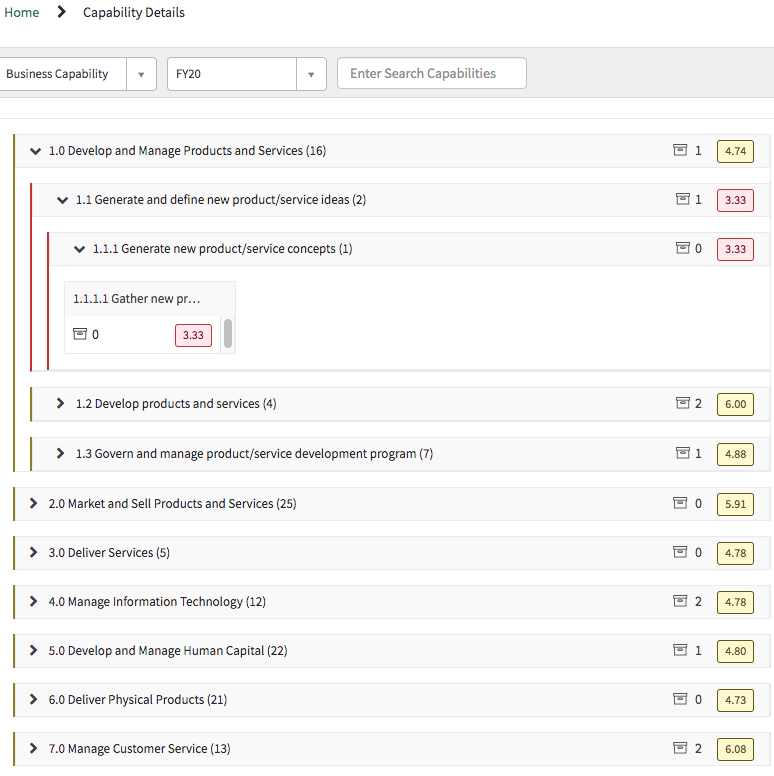Click the red 3.33 score badge on 1.1 row
The image size is (774, 776).
(735, 200)
